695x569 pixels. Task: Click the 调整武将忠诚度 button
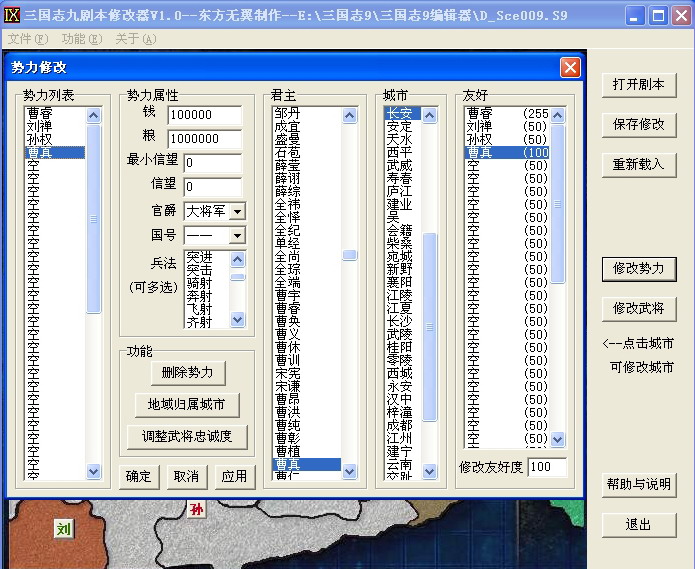tap(187, 436)
